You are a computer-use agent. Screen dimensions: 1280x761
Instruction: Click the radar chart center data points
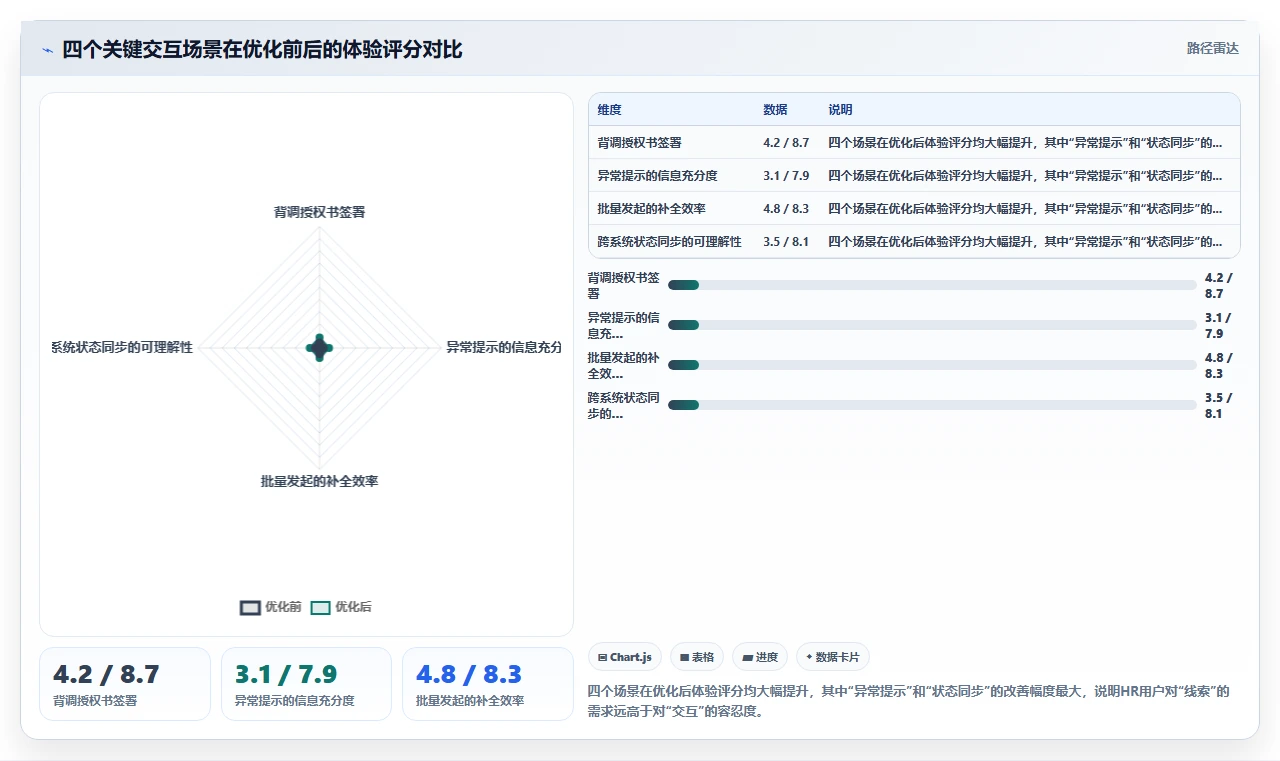pyautogui.click(x=319, y=347)
